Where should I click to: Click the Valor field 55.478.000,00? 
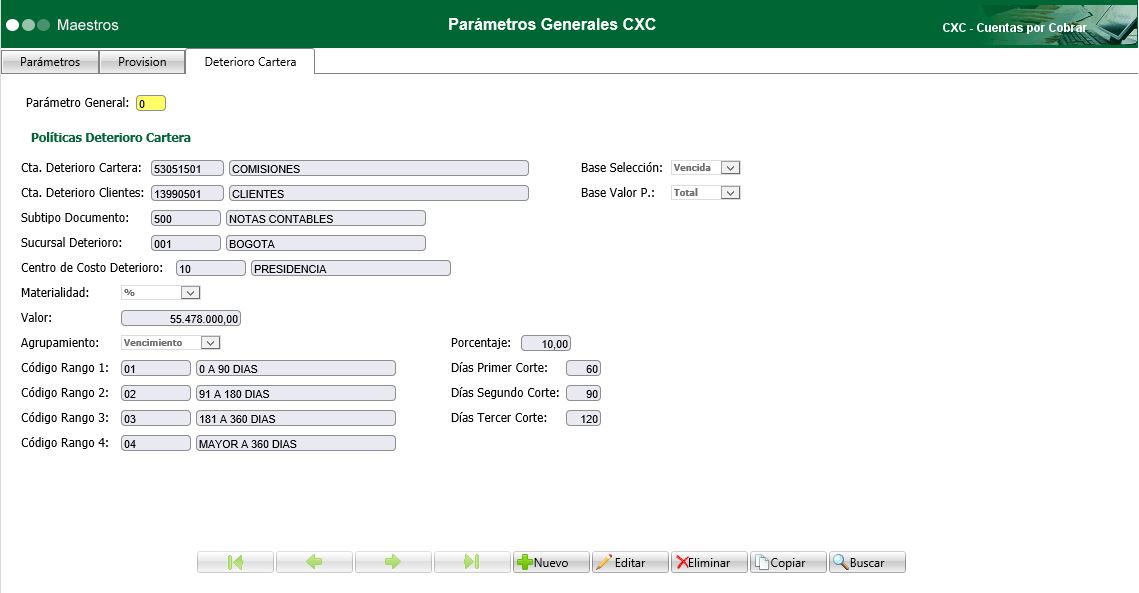(x=181, y=318)
